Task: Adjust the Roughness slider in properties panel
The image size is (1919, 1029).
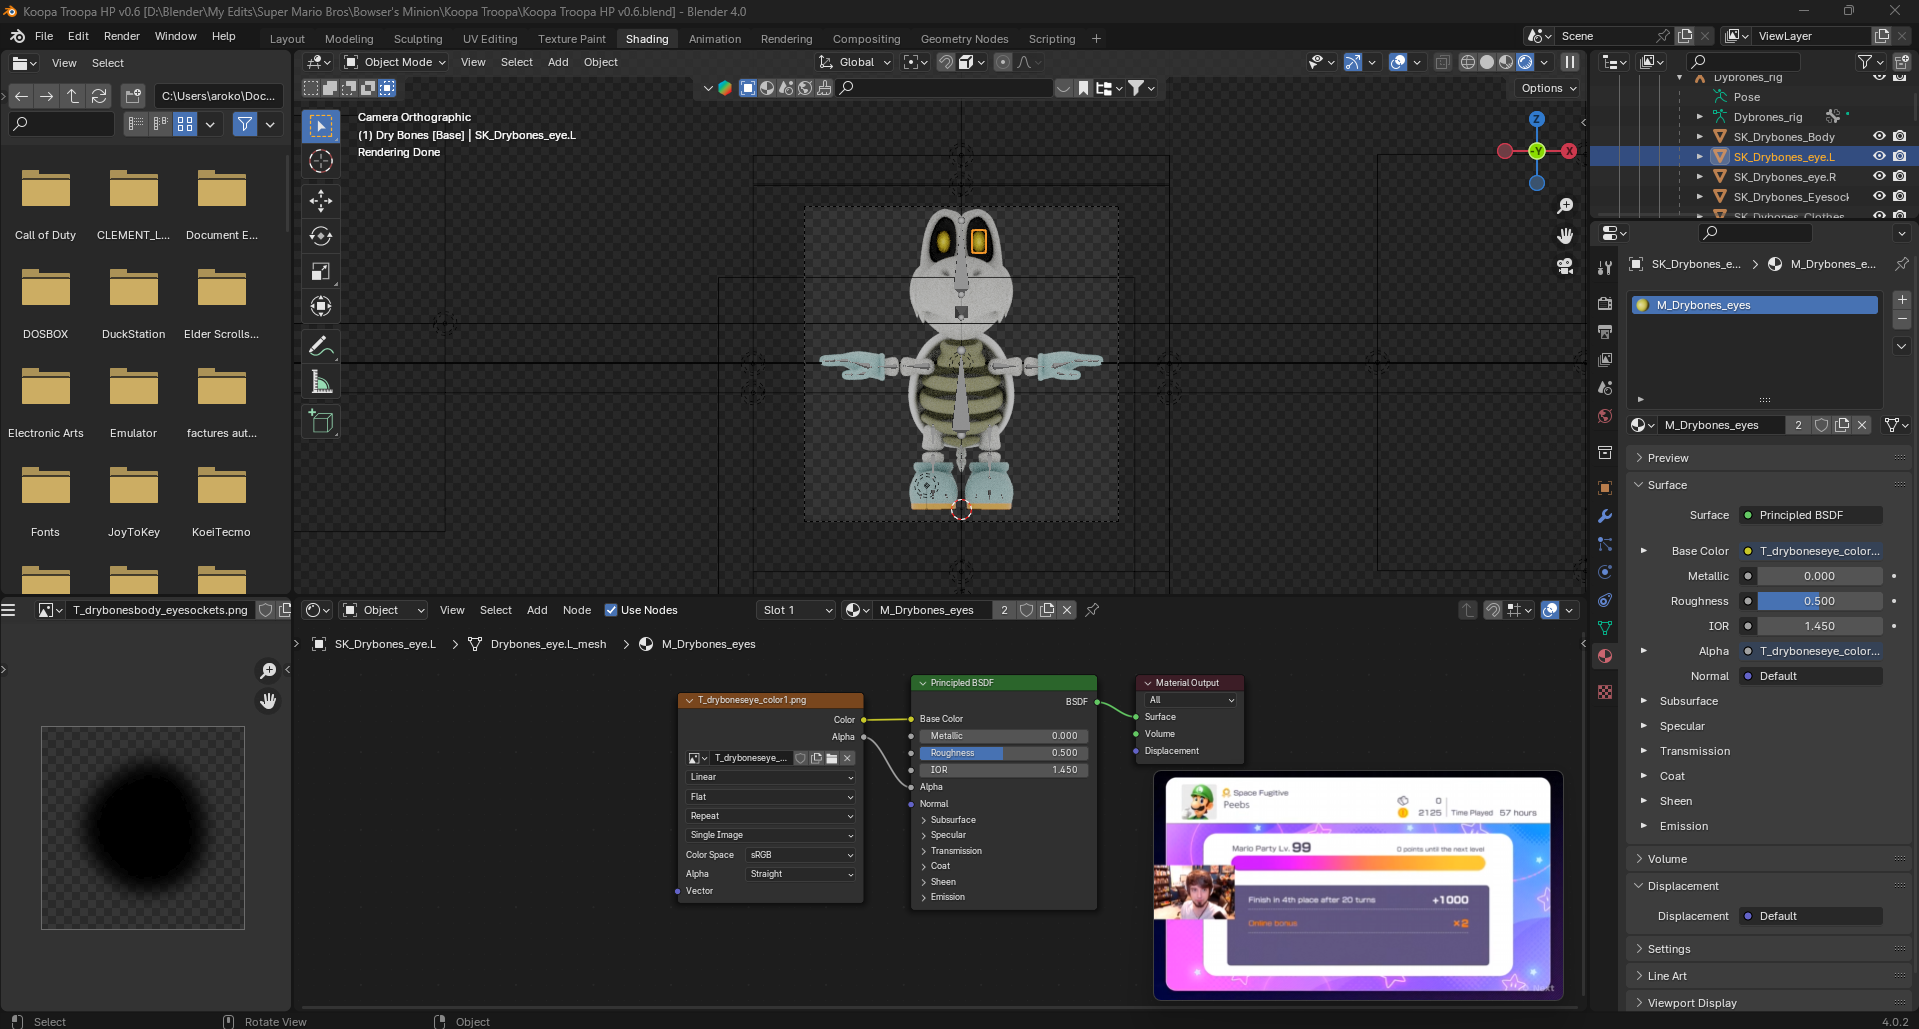Action: click(x=1819, y=601)
